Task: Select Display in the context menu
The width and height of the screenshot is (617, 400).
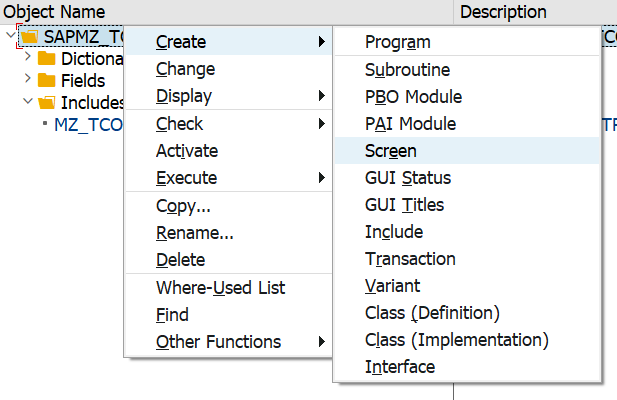Action: point(229,96)
